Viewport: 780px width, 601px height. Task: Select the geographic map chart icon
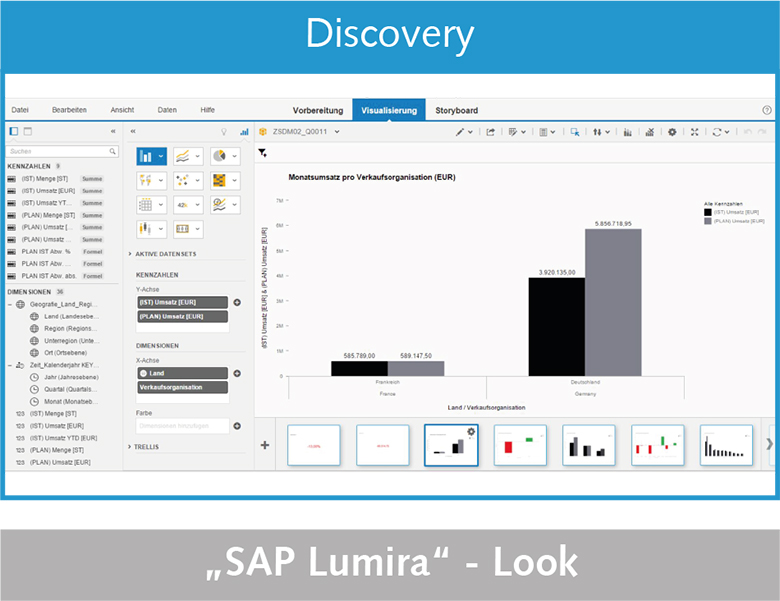point(146,180)
